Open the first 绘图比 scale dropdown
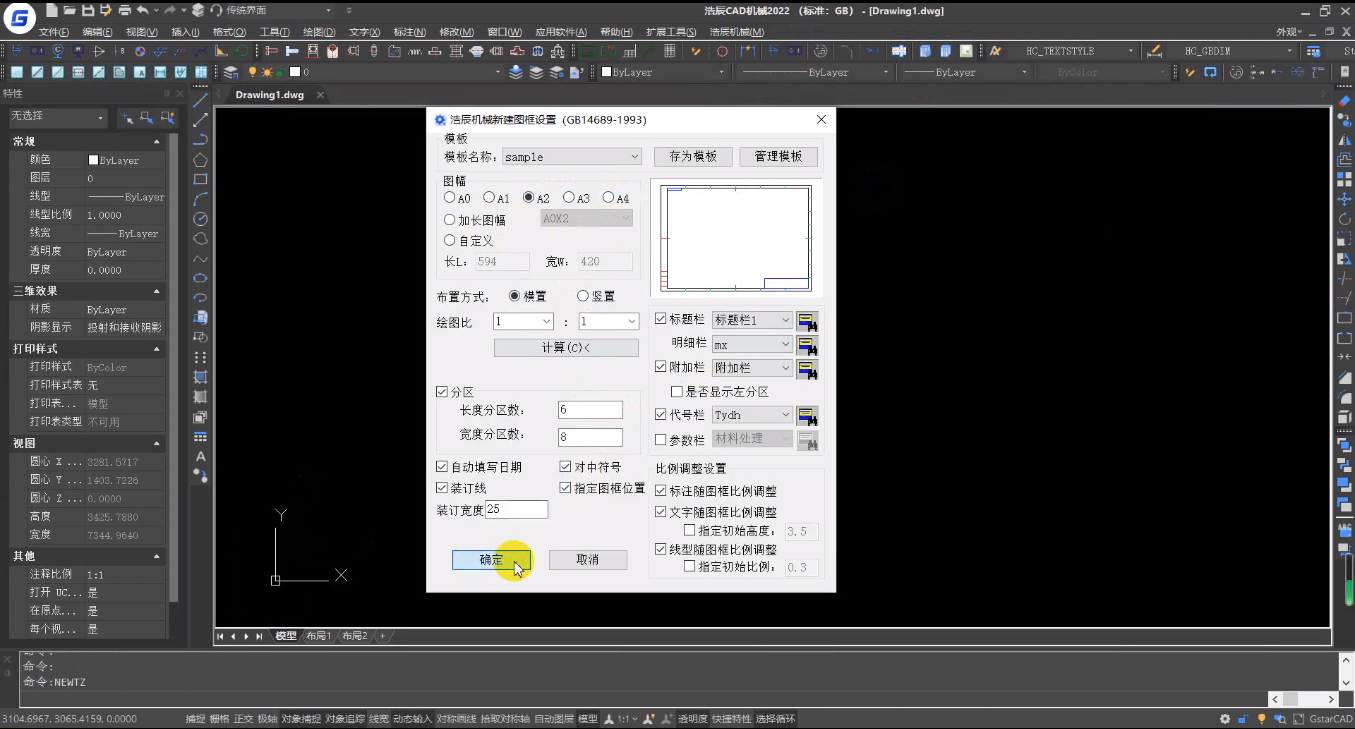Screen dimensions: 1355x729 tap(523, 322)
